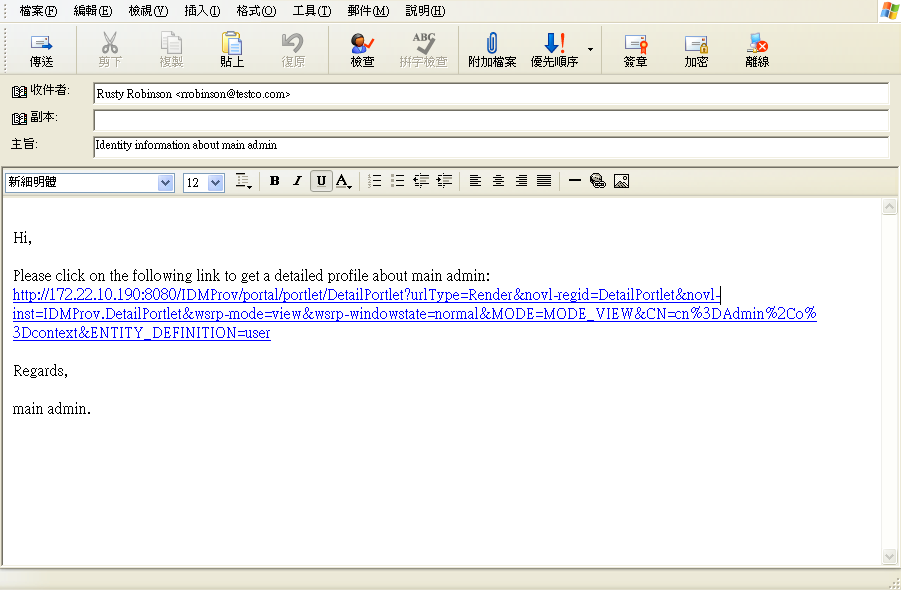Open the address book beside 副本
Image resolution: width=901 pixels, height=590 pixels.
(x=20, y=118)
